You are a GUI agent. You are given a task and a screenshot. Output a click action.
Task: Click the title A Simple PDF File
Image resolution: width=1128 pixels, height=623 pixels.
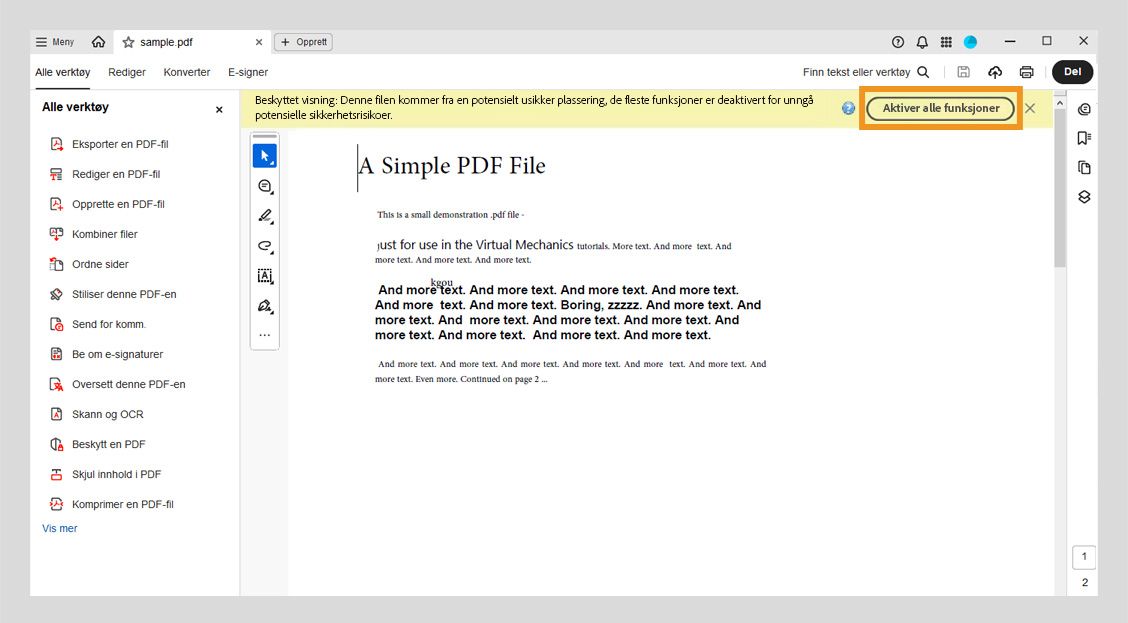pyautogui.click(x=452, y=166)
